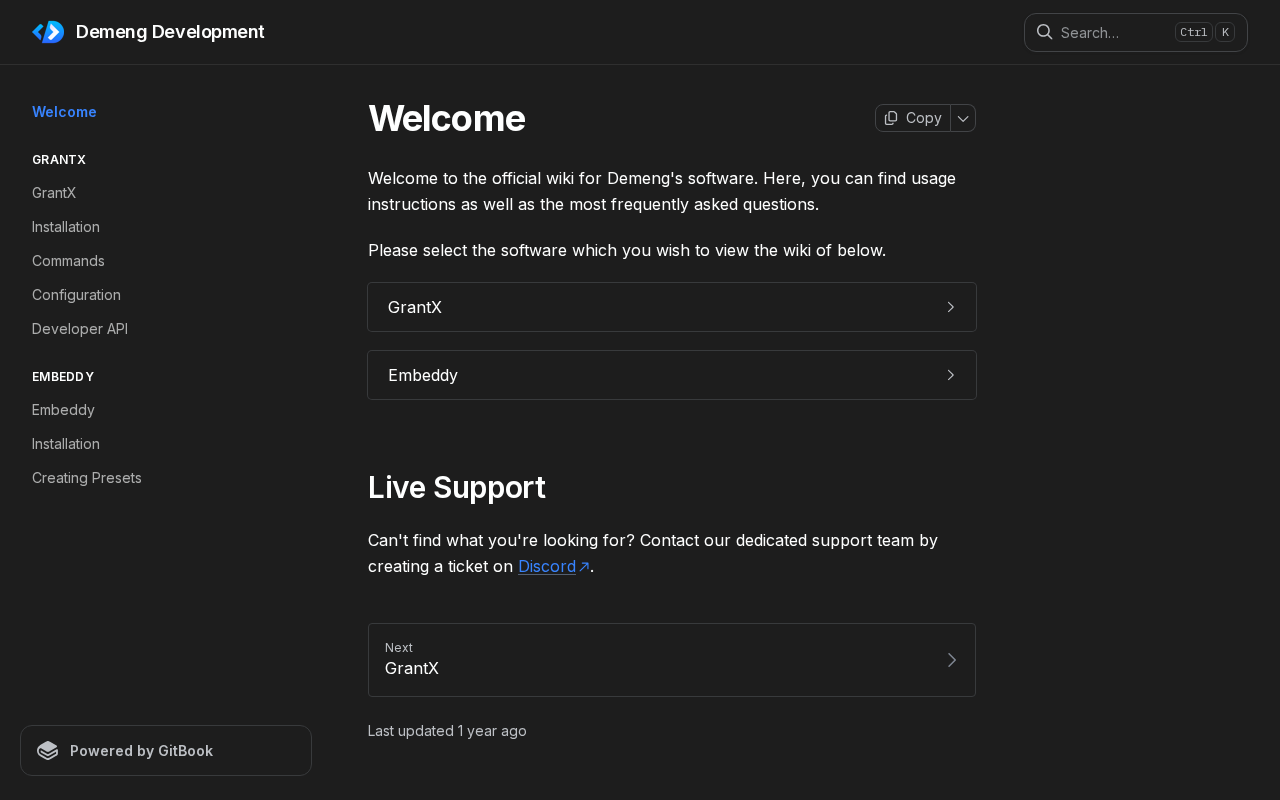This screenshot has width=1280, height=800.
Task: Select Developer API in the sidebar
Action: pyautogui.click(x=80, y=329)
